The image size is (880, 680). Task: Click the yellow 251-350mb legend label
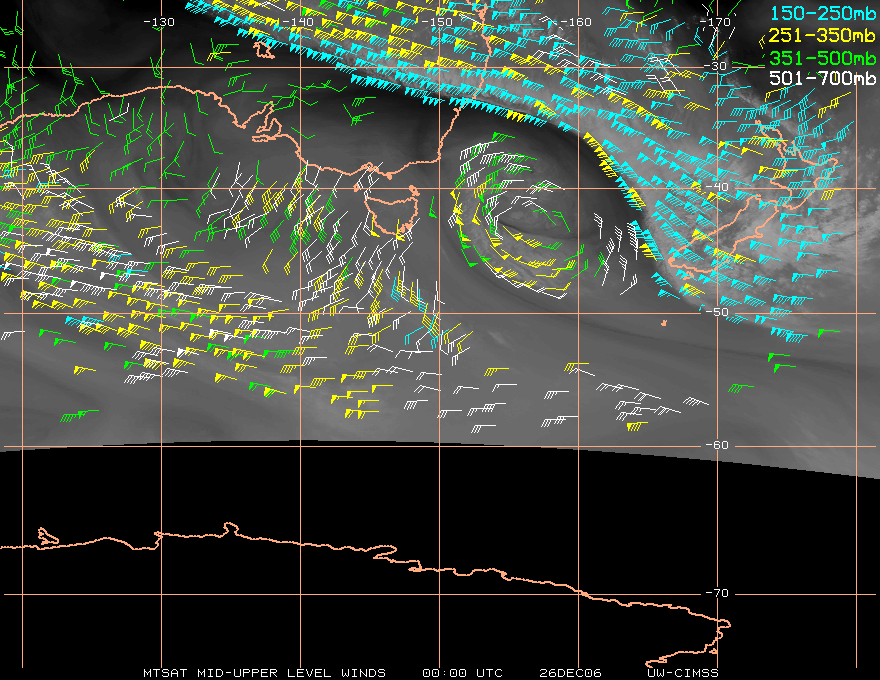822,35
